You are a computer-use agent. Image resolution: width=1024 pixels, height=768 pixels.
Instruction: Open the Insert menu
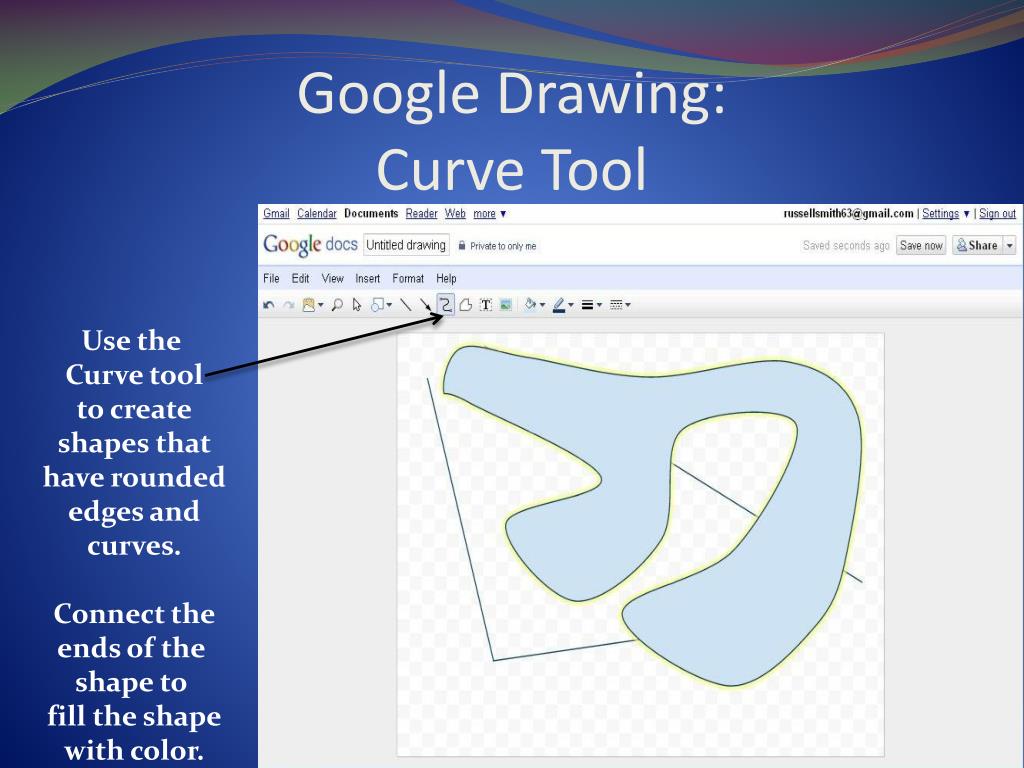[x=368, y=279]
